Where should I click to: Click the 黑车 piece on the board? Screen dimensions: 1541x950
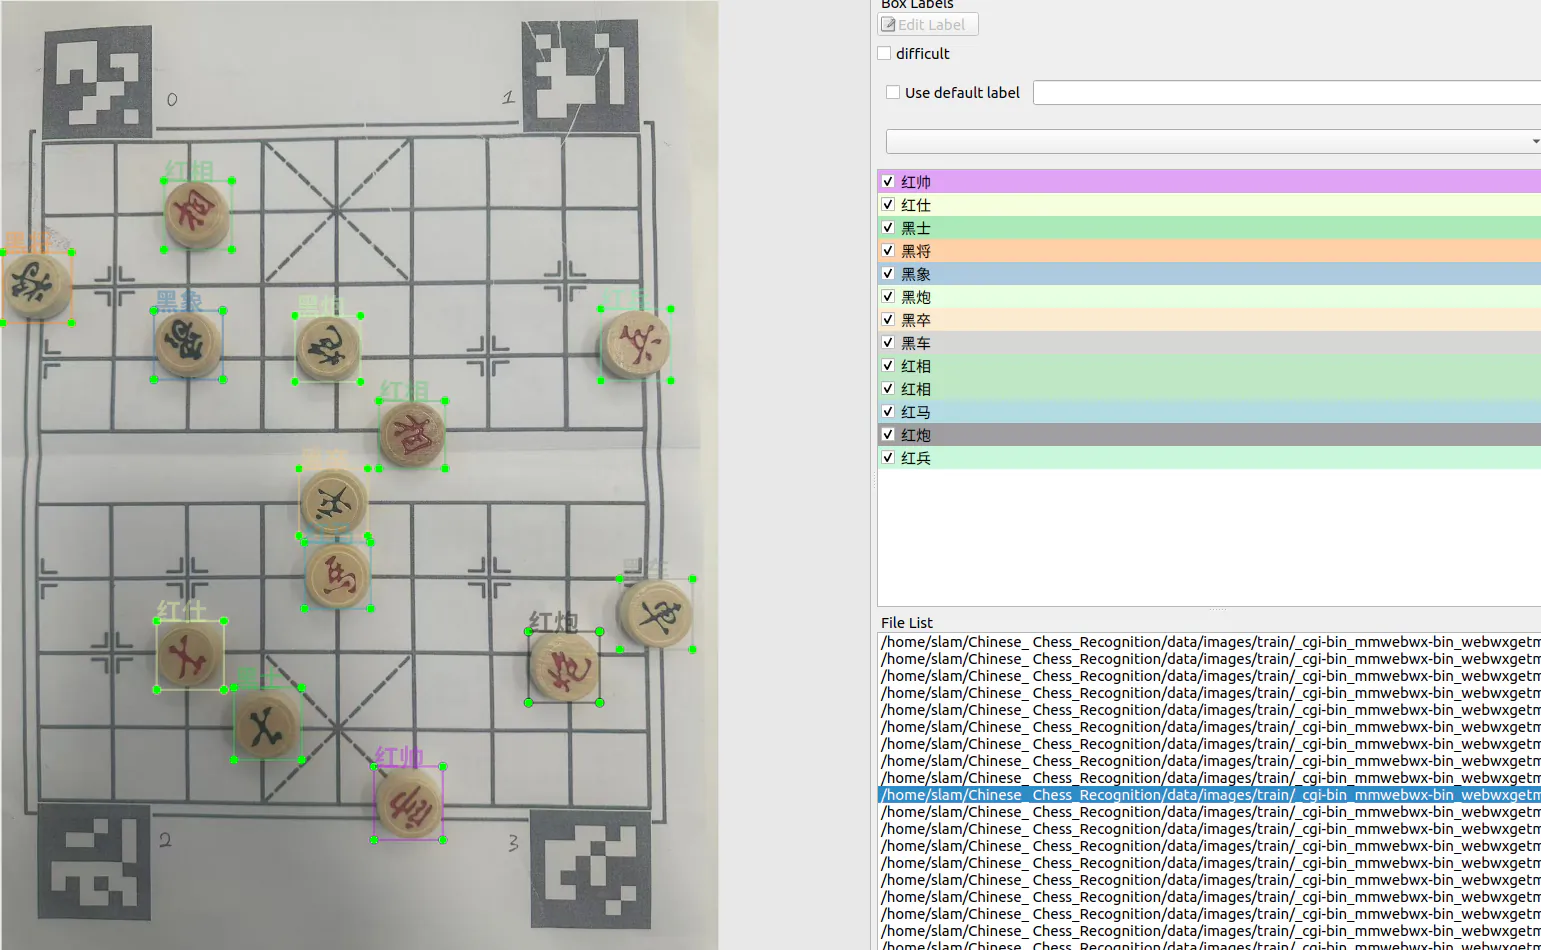[x=656, y=614]
